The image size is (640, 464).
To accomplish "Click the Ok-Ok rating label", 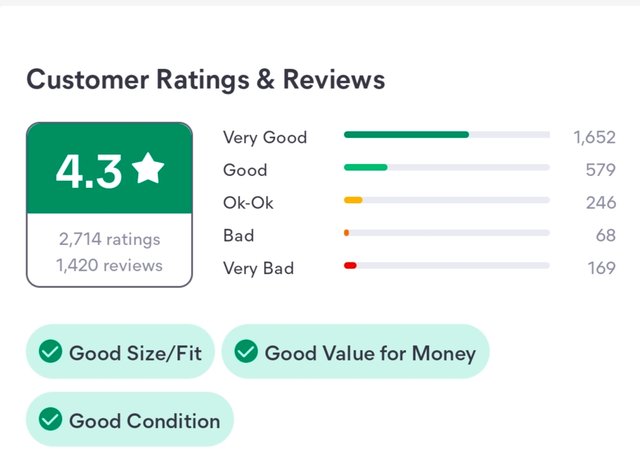I will point(248,202).
